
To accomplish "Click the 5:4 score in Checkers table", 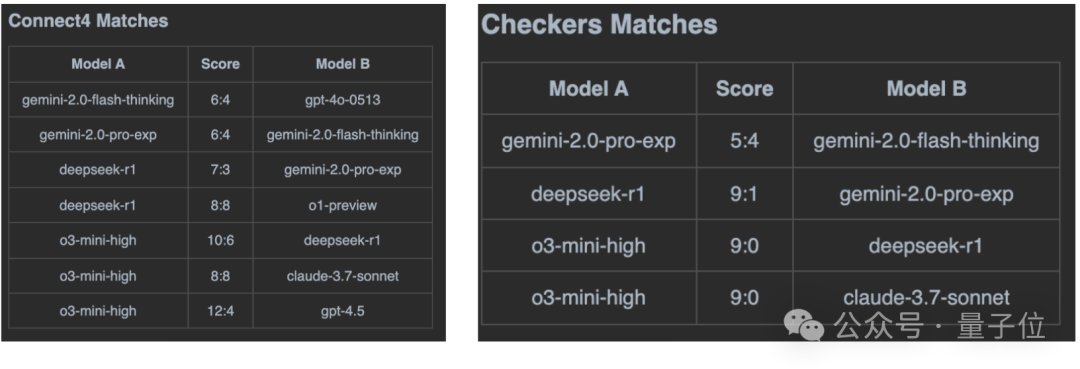I will [745, 141].
